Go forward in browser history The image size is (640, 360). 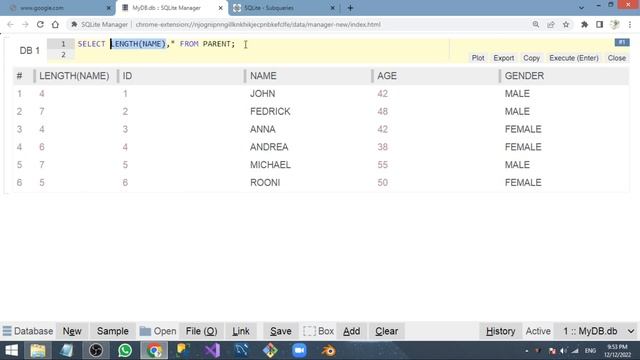click(25, 24)
